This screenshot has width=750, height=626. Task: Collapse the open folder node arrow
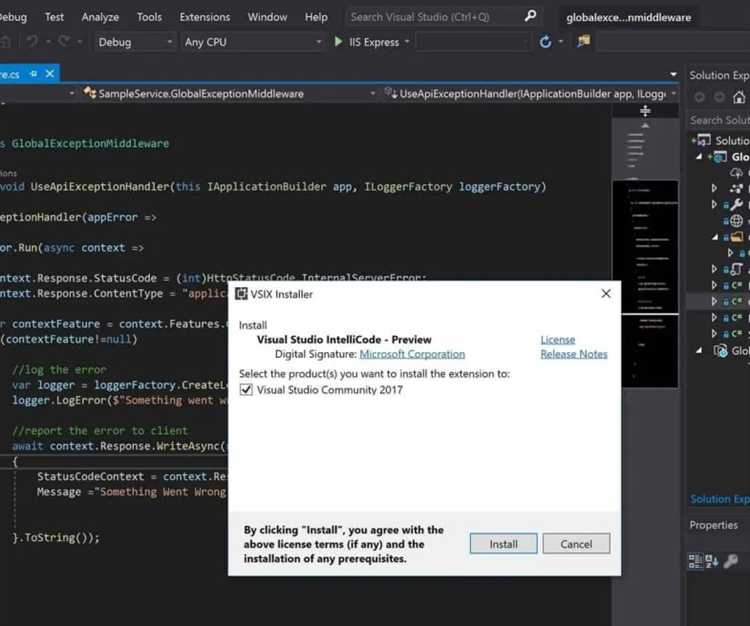(x=715, y=237)
